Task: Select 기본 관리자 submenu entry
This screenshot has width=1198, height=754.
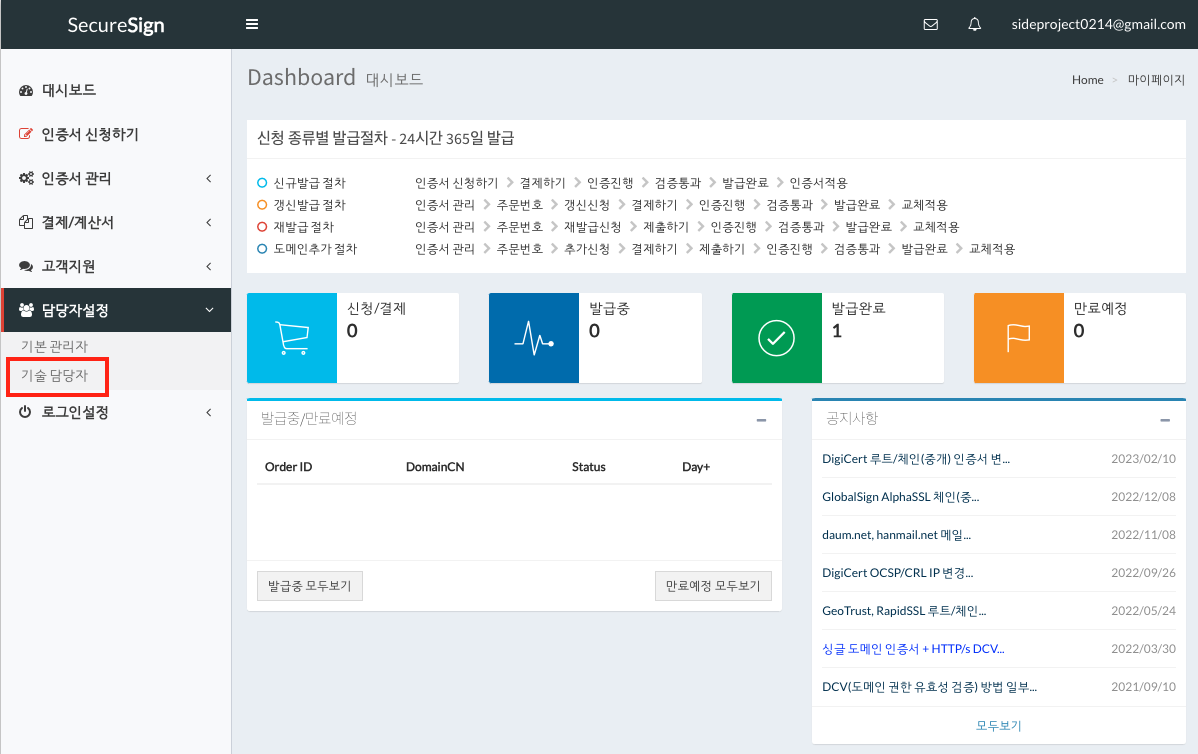Action: [54, 346]
